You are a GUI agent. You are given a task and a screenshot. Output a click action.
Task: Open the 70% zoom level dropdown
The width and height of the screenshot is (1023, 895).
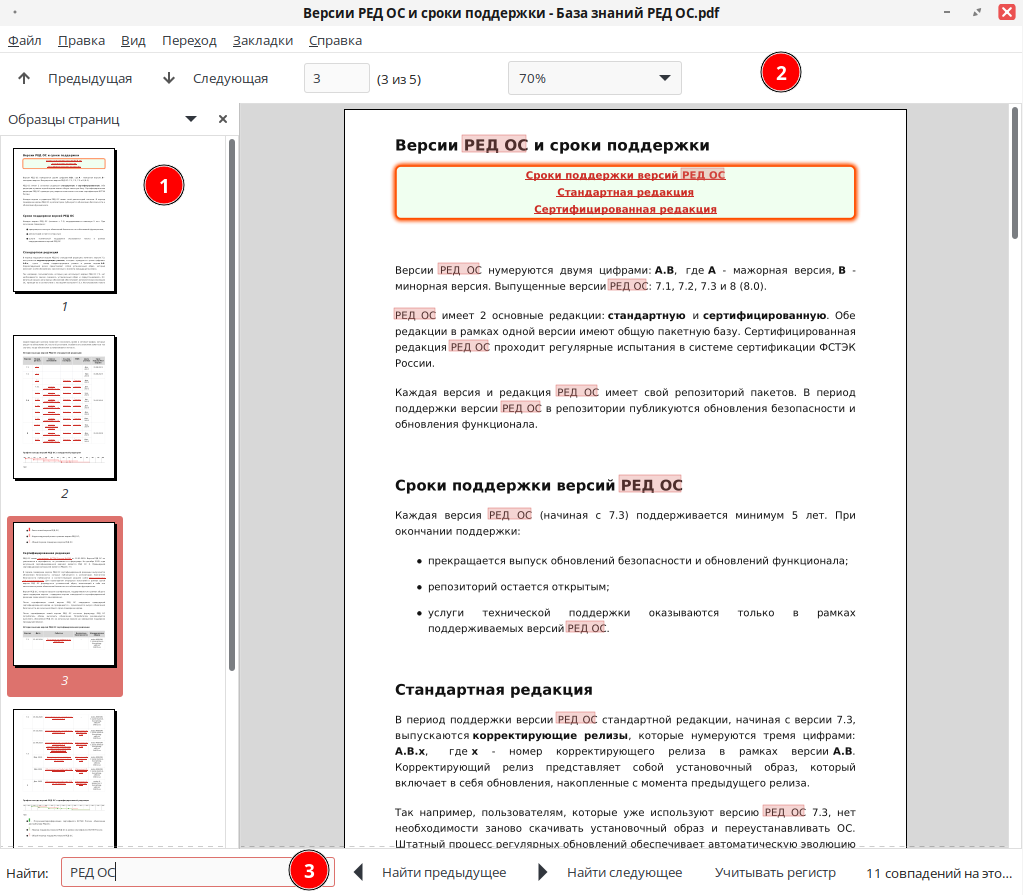click(x=594, y=78)
